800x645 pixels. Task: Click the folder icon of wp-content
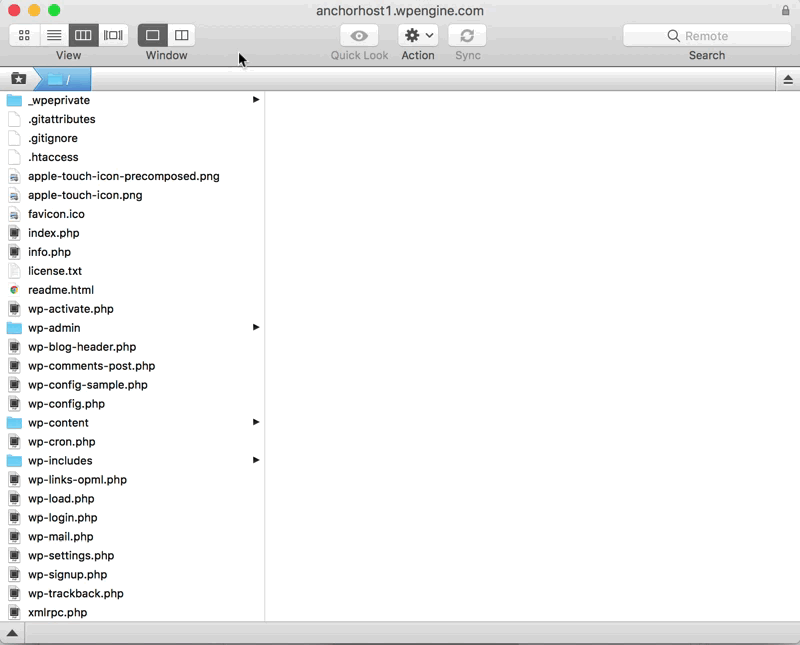pos(14,423)
